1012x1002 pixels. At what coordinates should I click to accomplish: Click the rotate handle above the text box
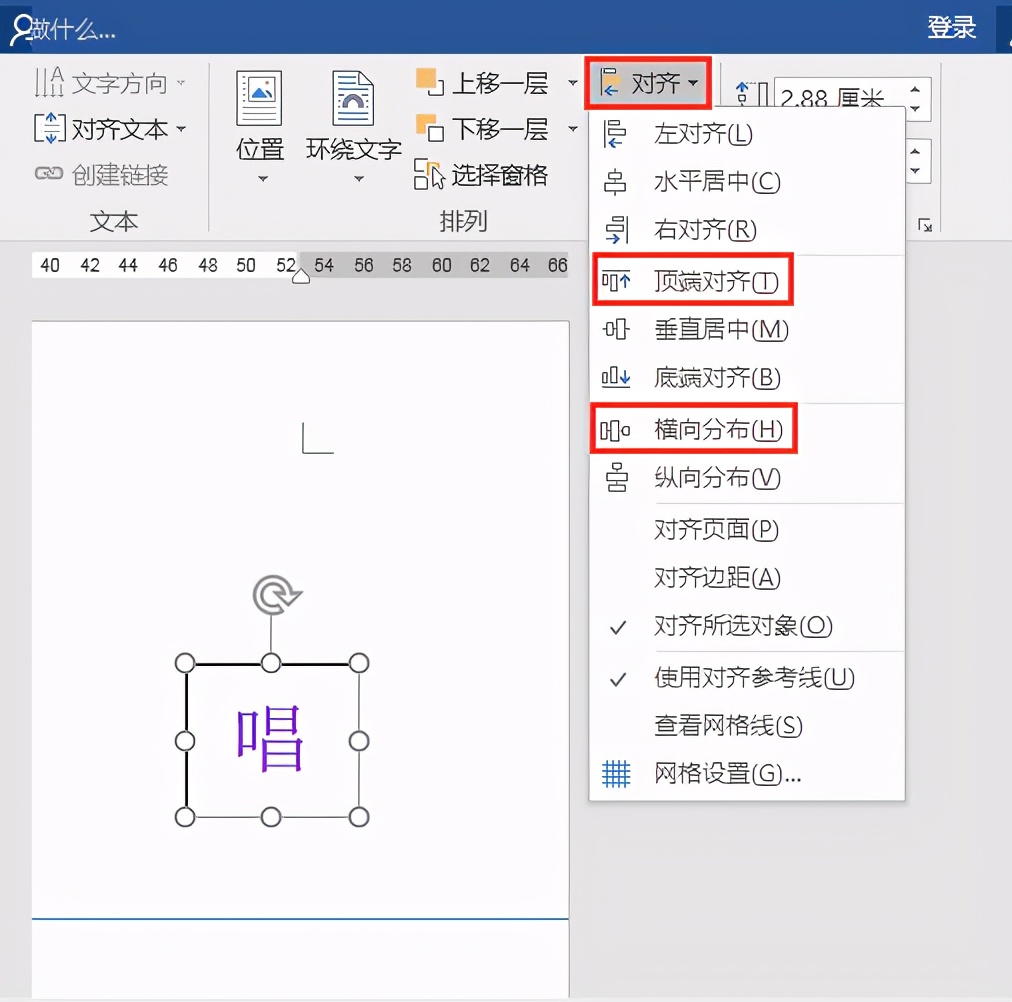[276, 594]
